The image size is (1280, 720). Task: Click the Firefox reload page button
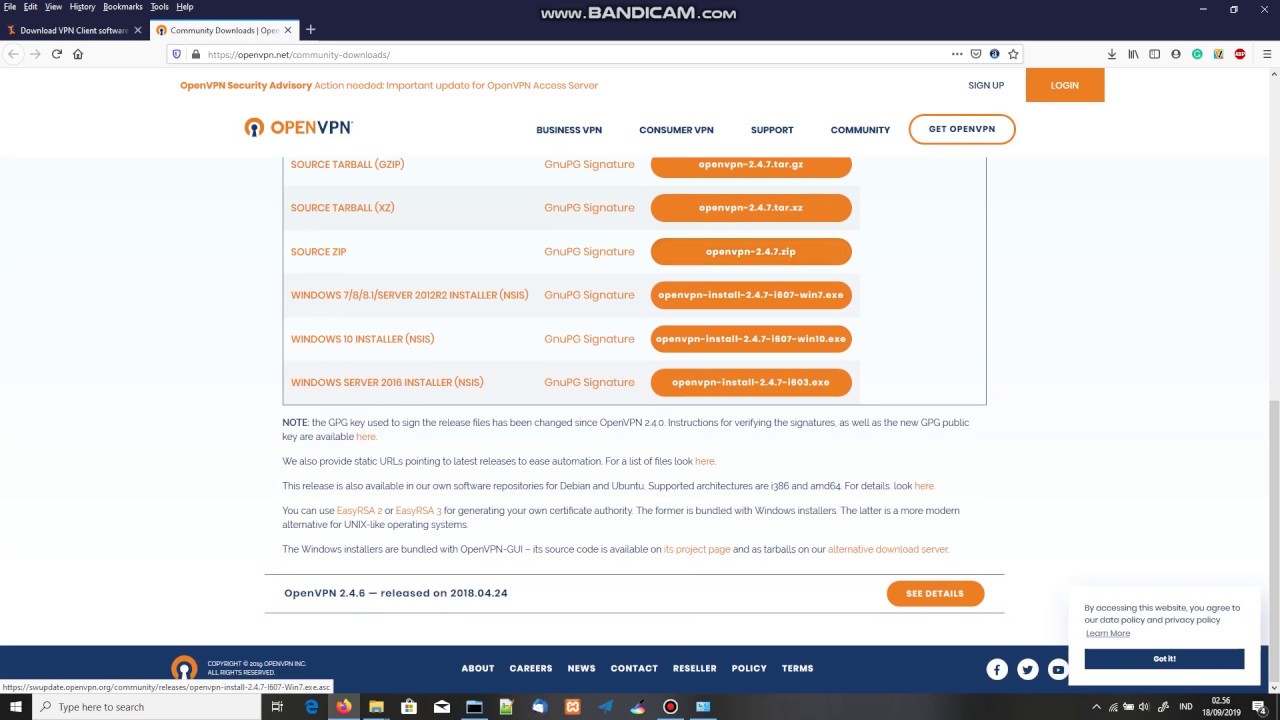(56, 54)
